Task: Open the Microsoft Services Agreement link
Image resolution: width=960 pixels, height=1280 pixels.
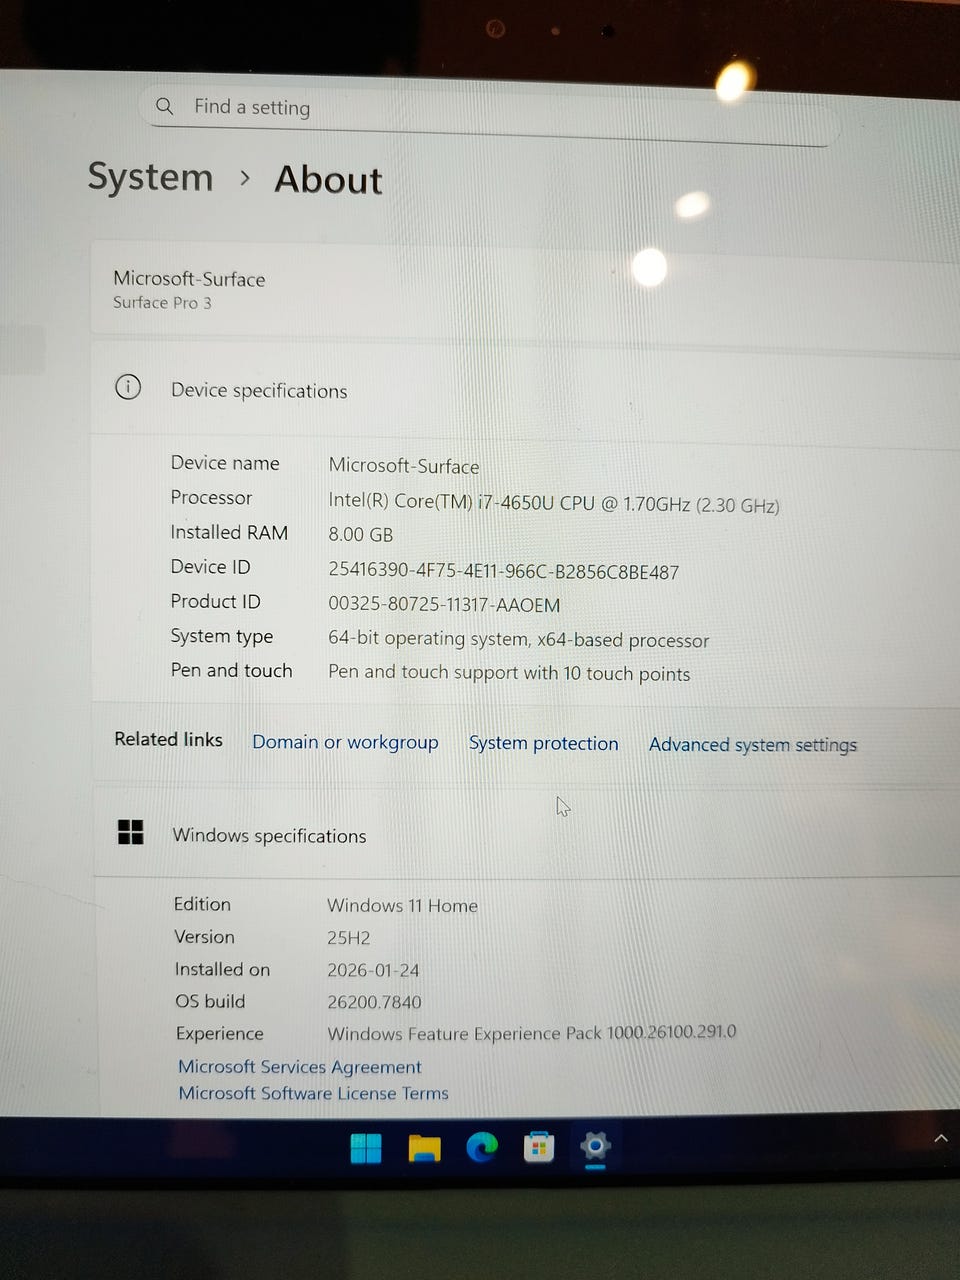Action: pyautogui.click(x=300, y=1067)
